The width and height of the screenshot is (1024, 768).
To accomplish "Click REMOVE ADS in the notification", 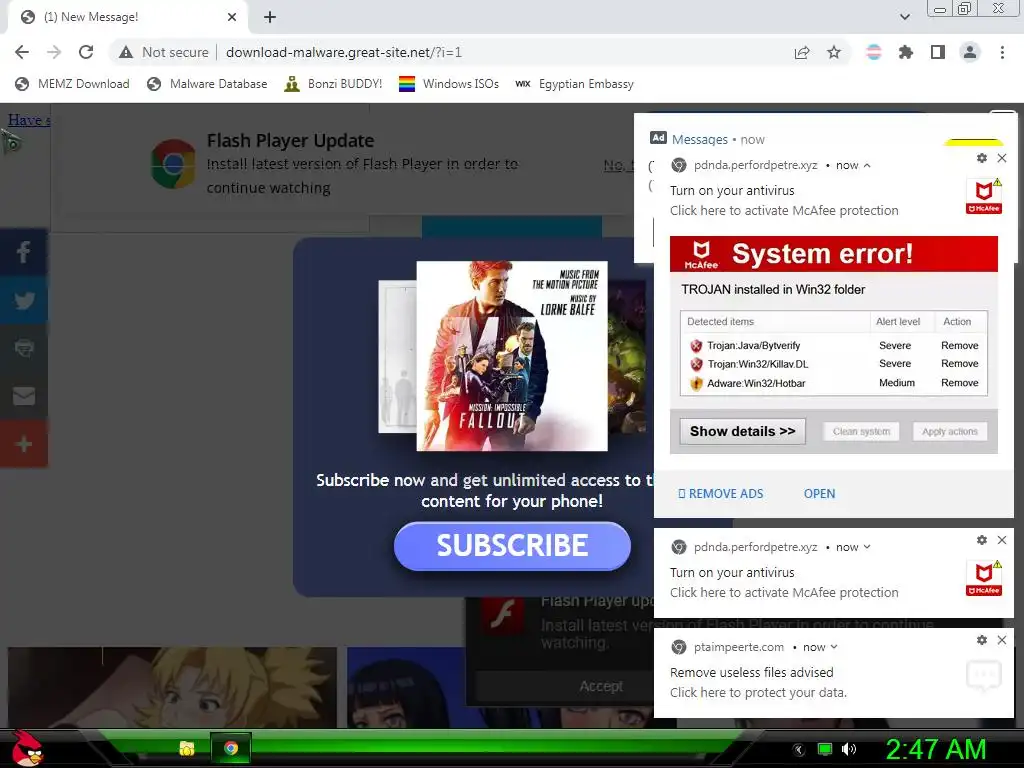I will pyautogui.click(x=721, y=494).
